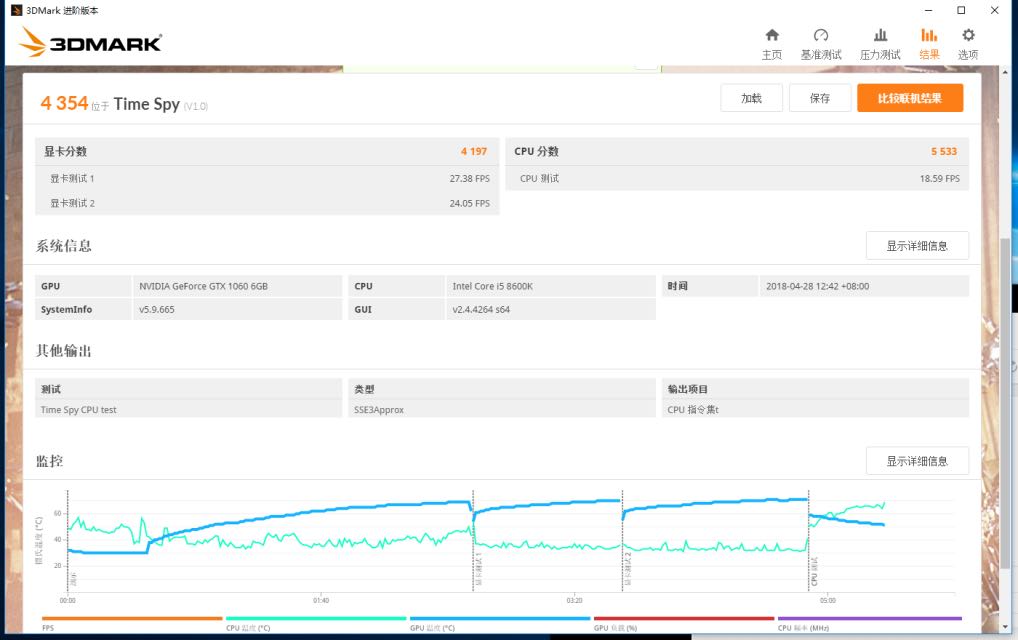
Task: Click the 03:20 time axis label
Action: (x=574, y=600)
